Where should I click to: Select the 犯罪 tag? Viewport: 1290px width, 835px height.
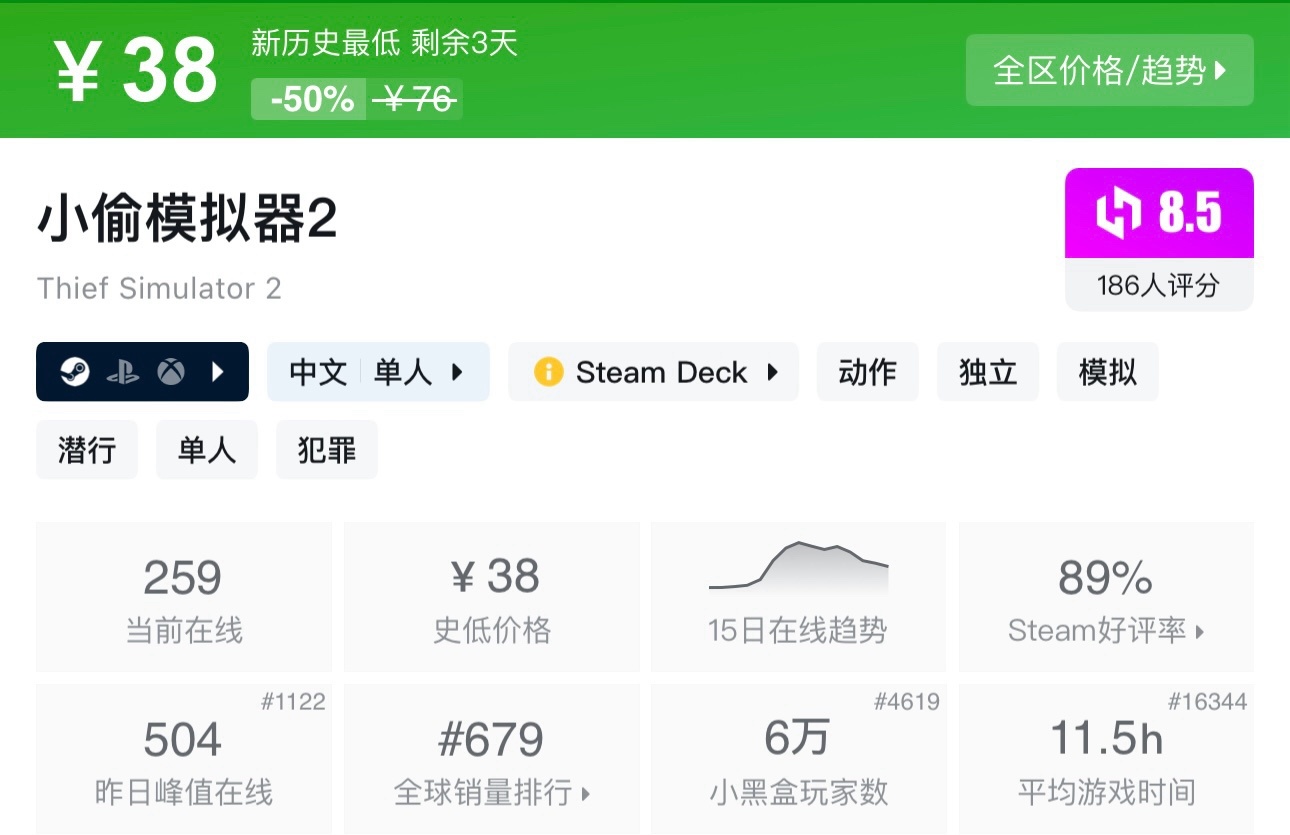pos(326,449)
